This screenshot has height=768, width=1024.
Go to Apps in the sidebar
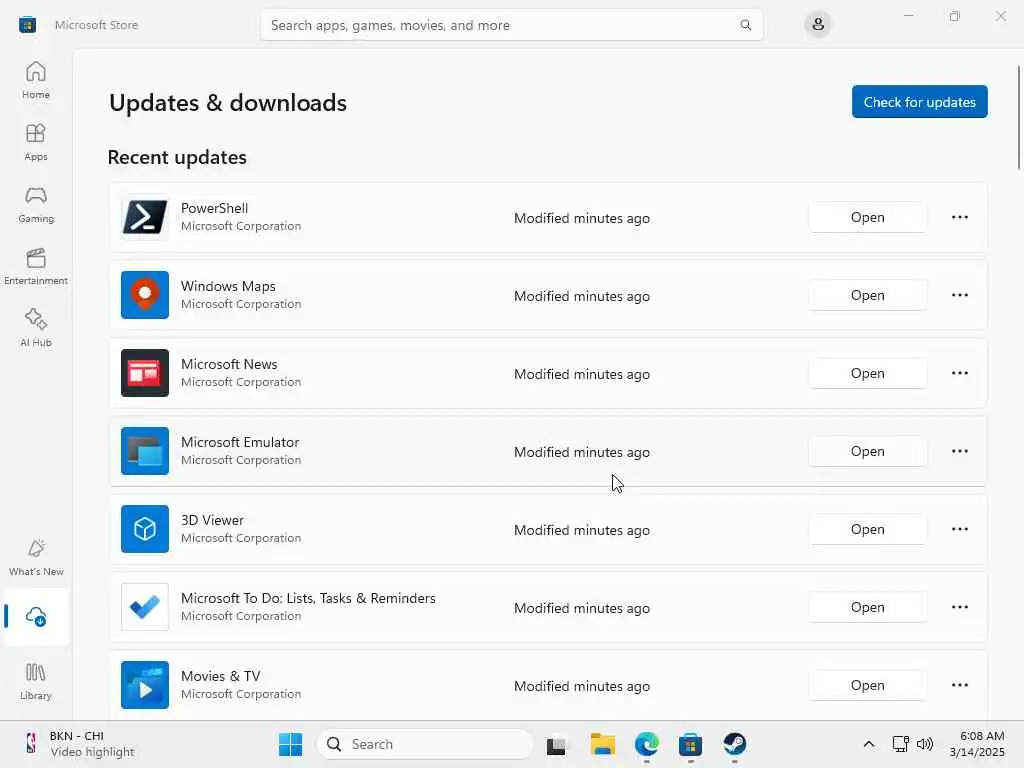36,142
